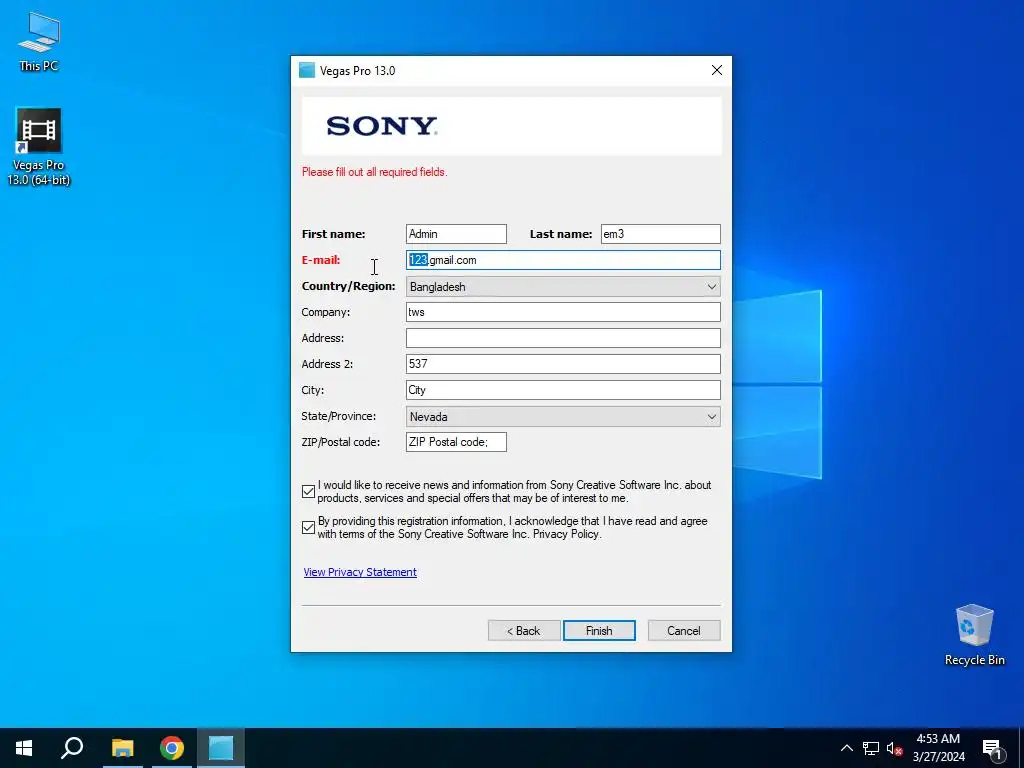Click into the Last name field with em3
1024x768 pixels.
pos(660,234)
